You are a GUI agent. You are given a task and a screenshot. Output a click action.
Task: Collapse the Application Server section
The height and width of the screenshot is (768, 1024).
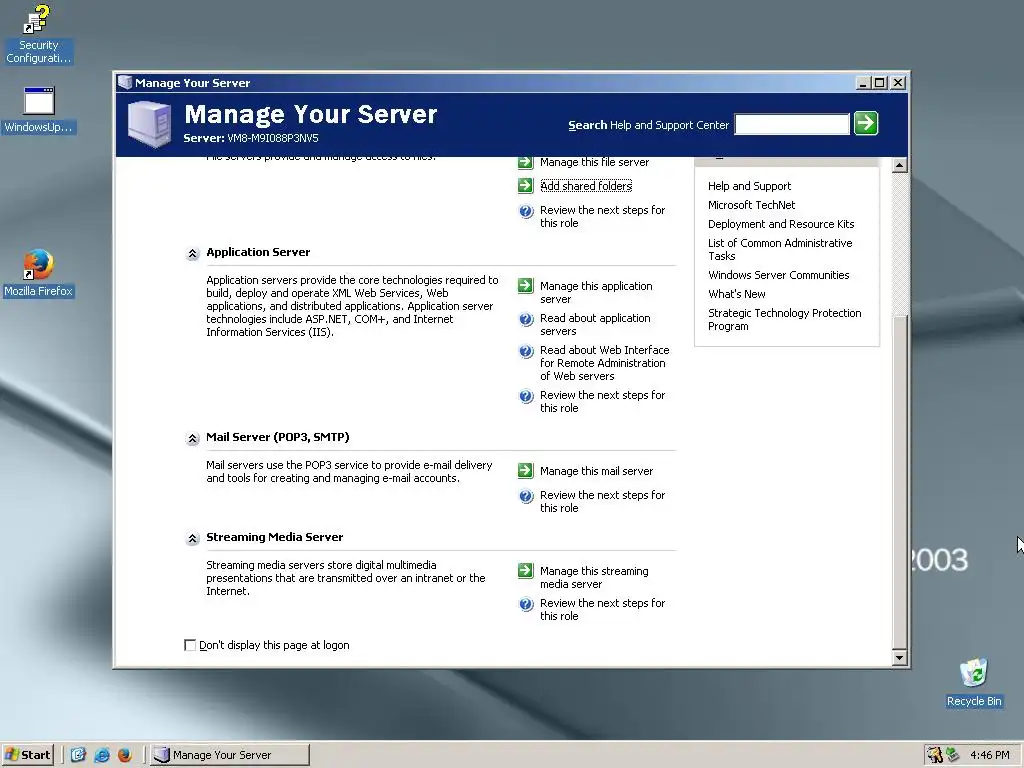click(192, 253)
